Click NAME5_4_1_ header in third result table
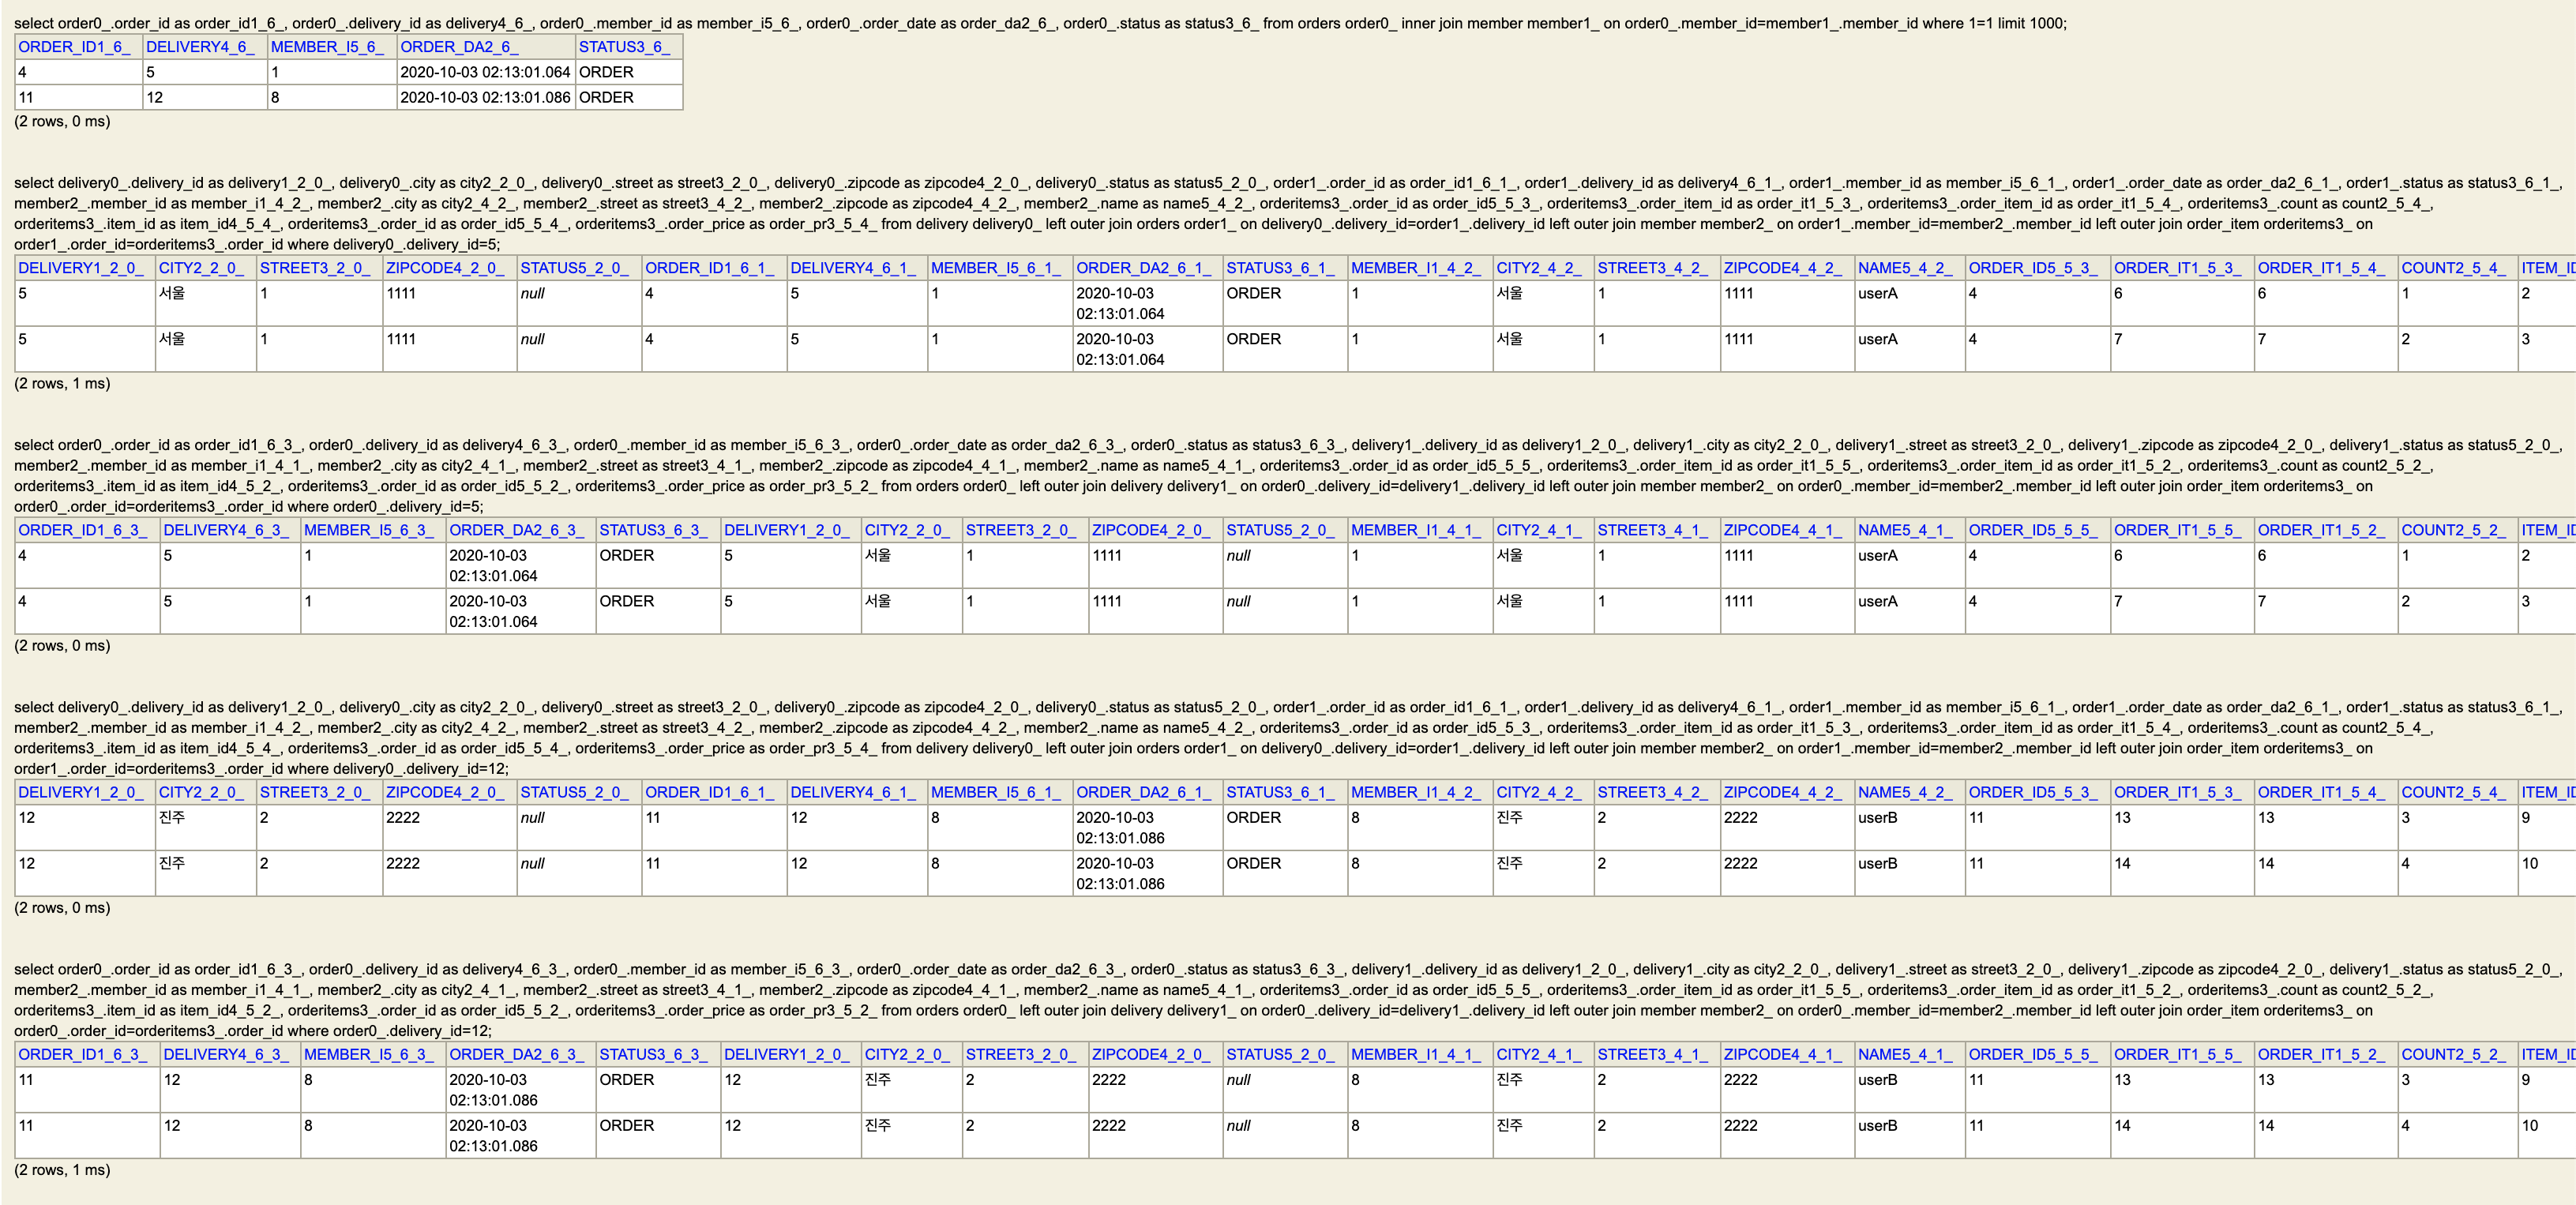The image size is (2576, 1205). coord(1906,530)
